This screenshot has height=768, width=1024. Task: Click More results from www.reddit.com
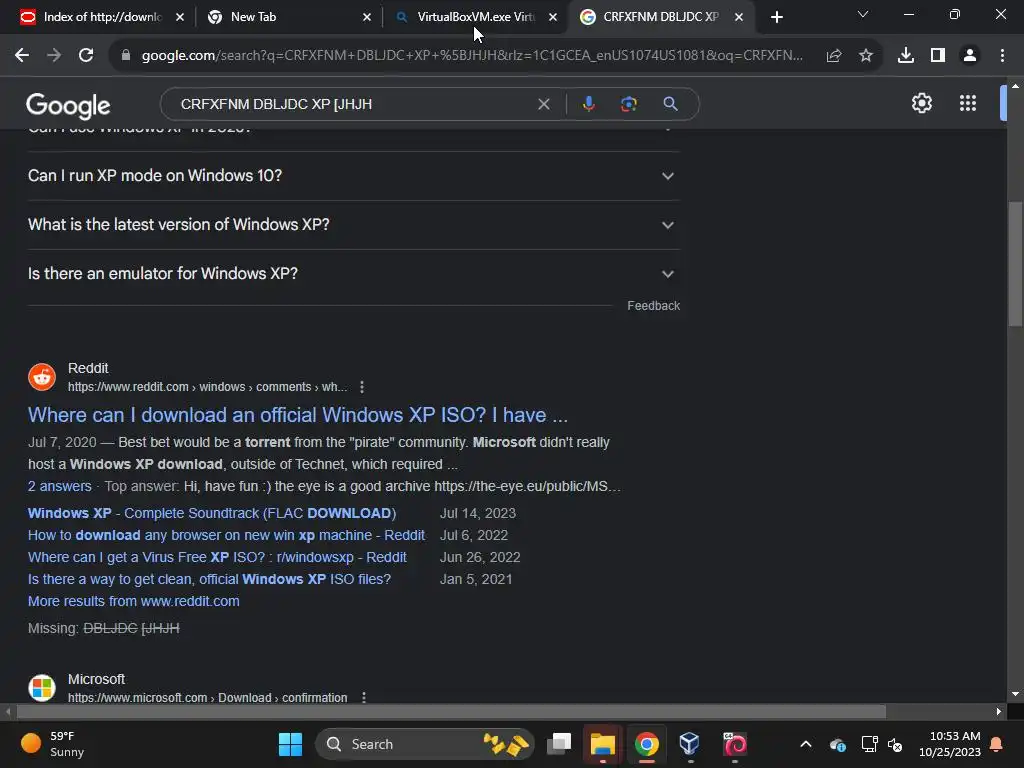coord(133,601)
